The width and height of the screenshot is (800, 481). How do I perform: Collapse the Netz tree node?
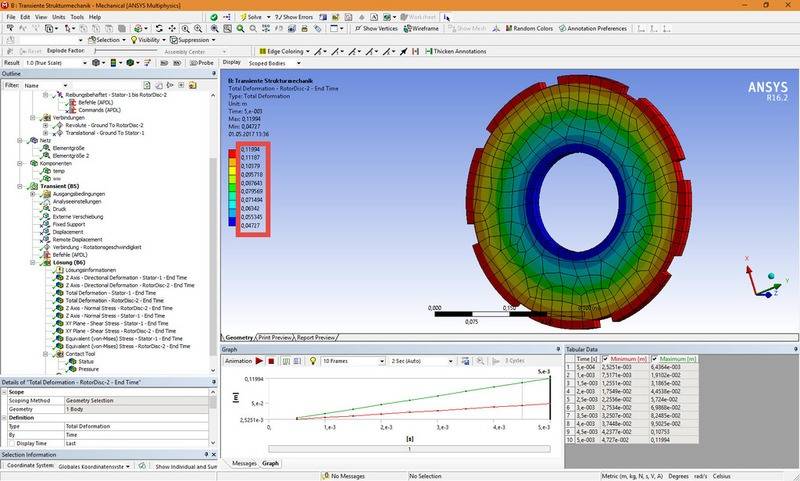tap(20, 140)
